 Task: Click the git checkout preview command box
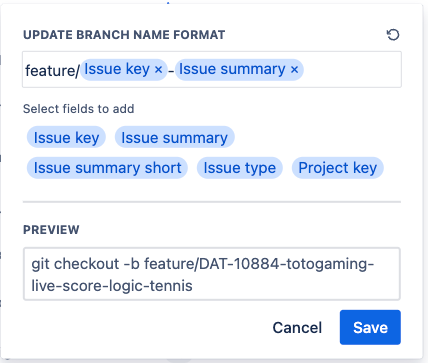pos(212,274)
